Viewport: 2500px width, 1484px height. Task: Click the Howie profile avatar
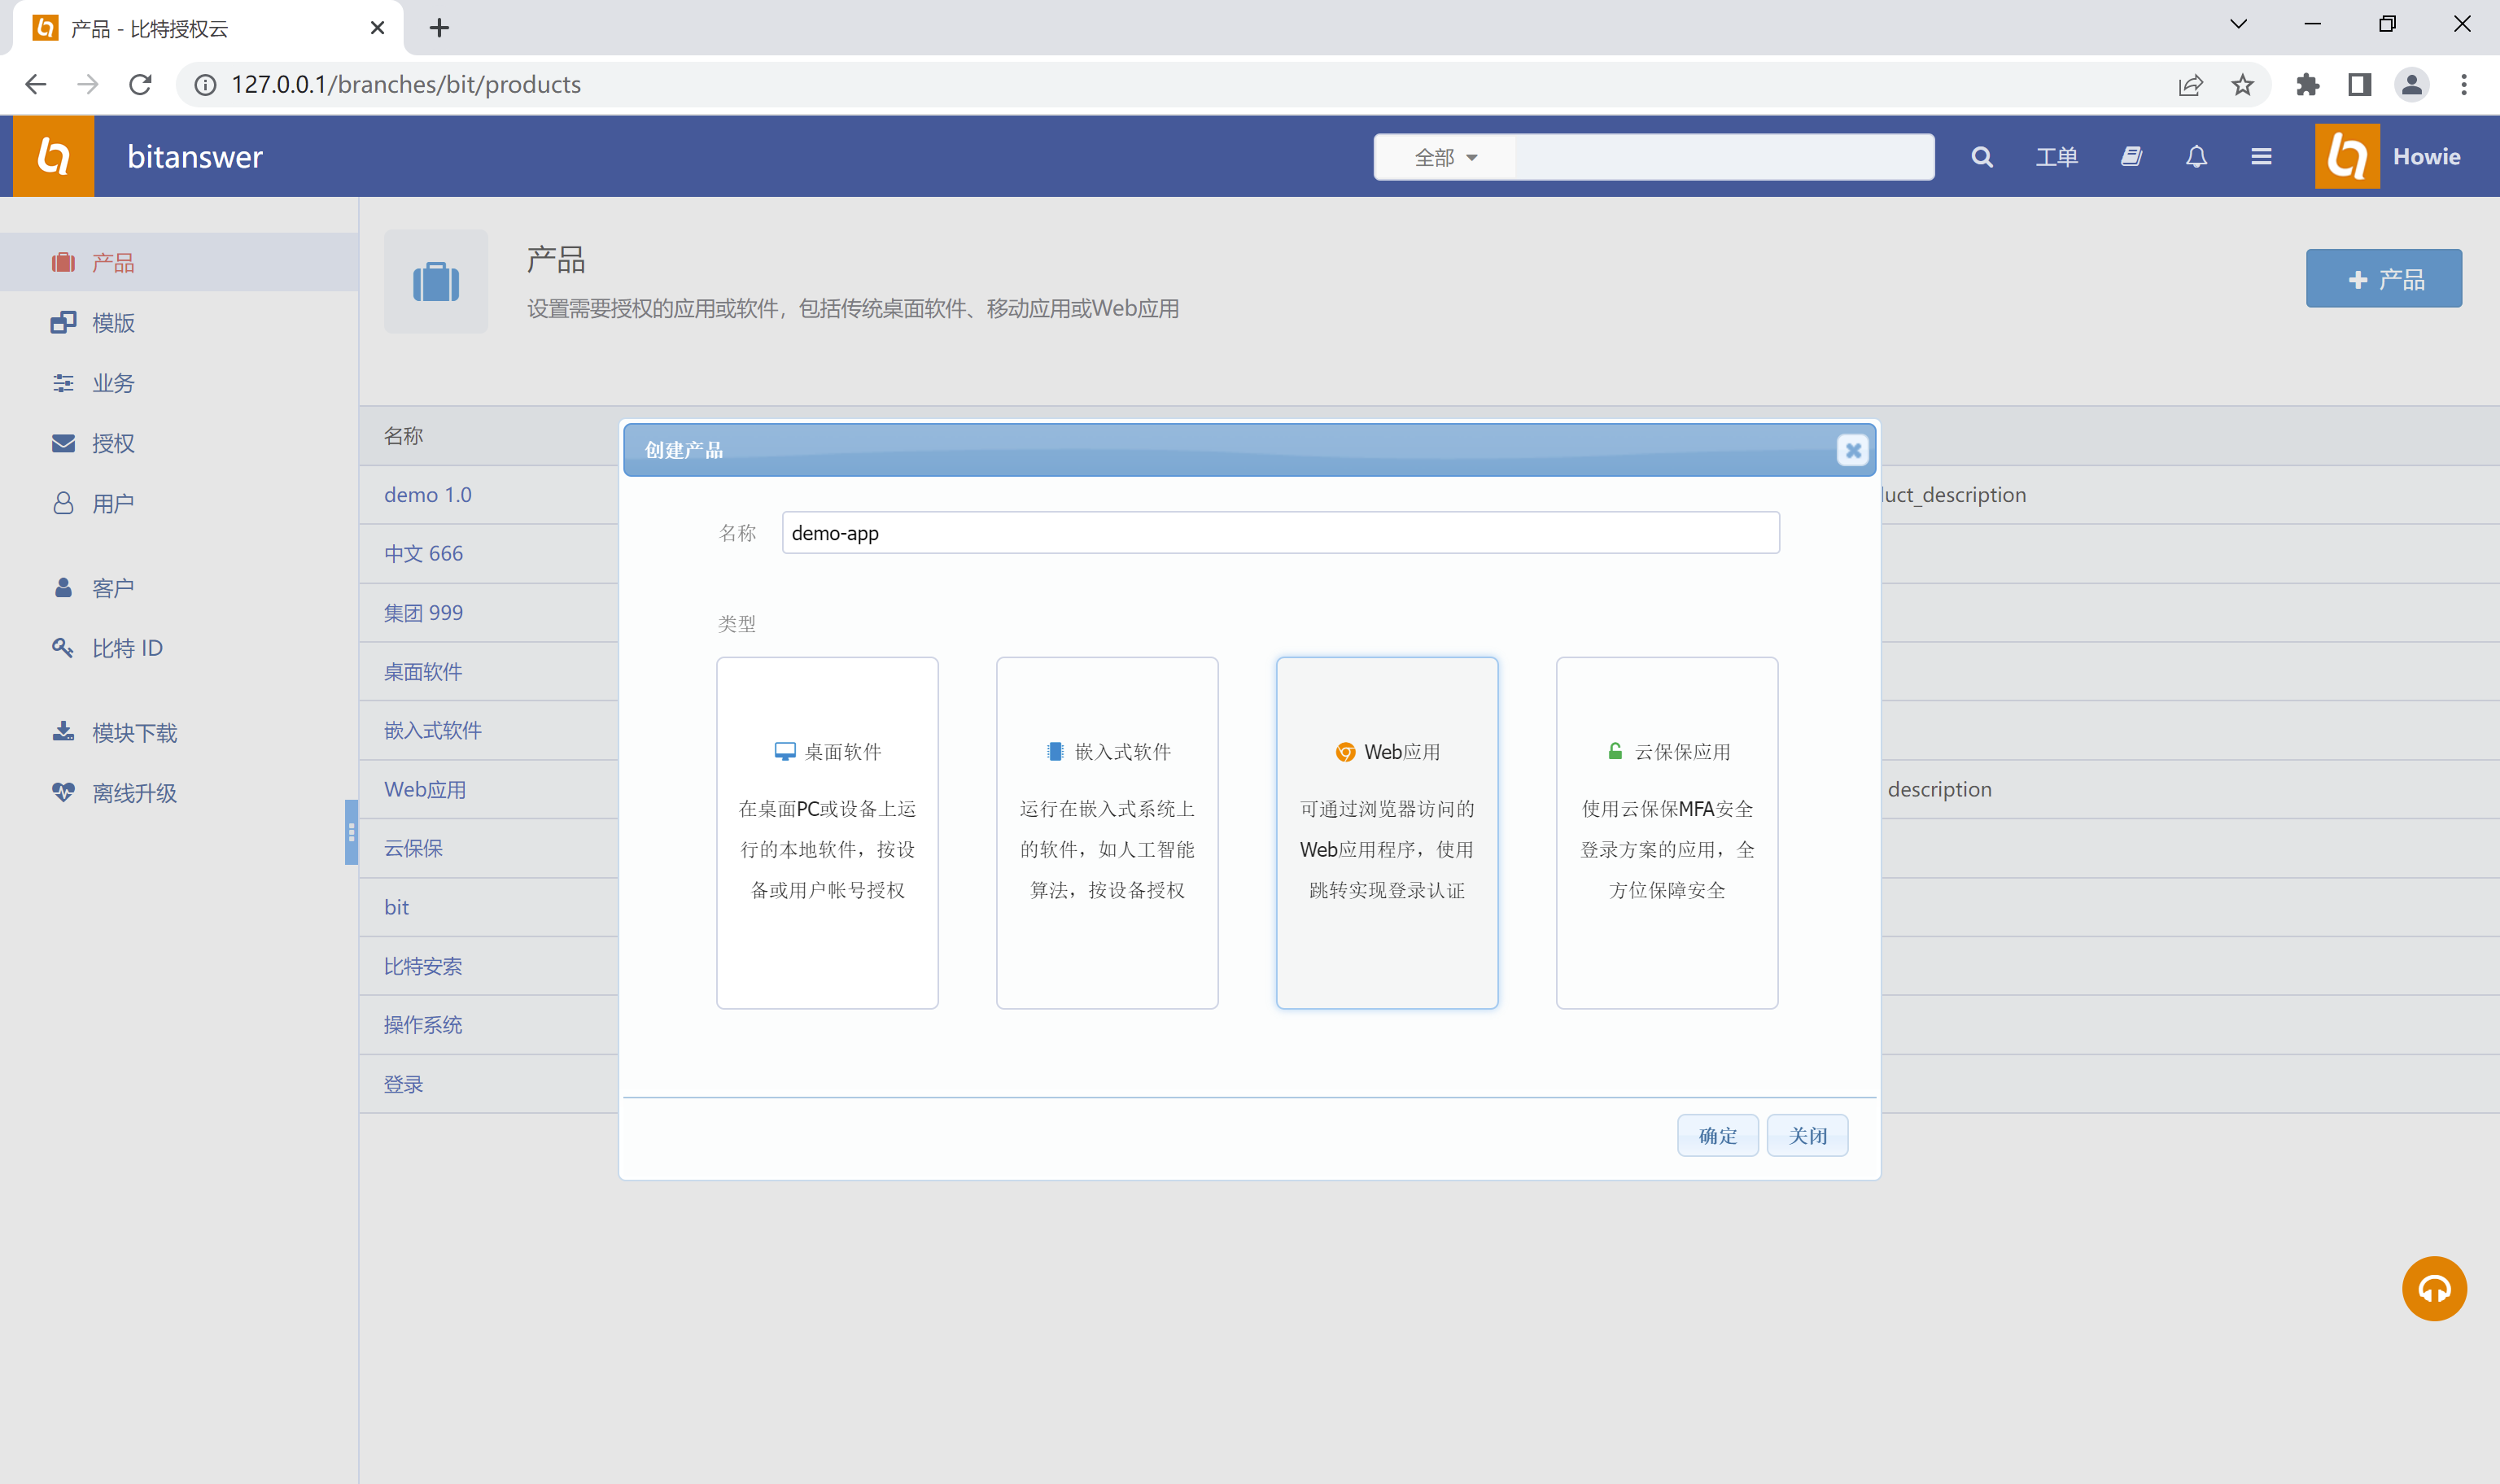click(2347, 156)
